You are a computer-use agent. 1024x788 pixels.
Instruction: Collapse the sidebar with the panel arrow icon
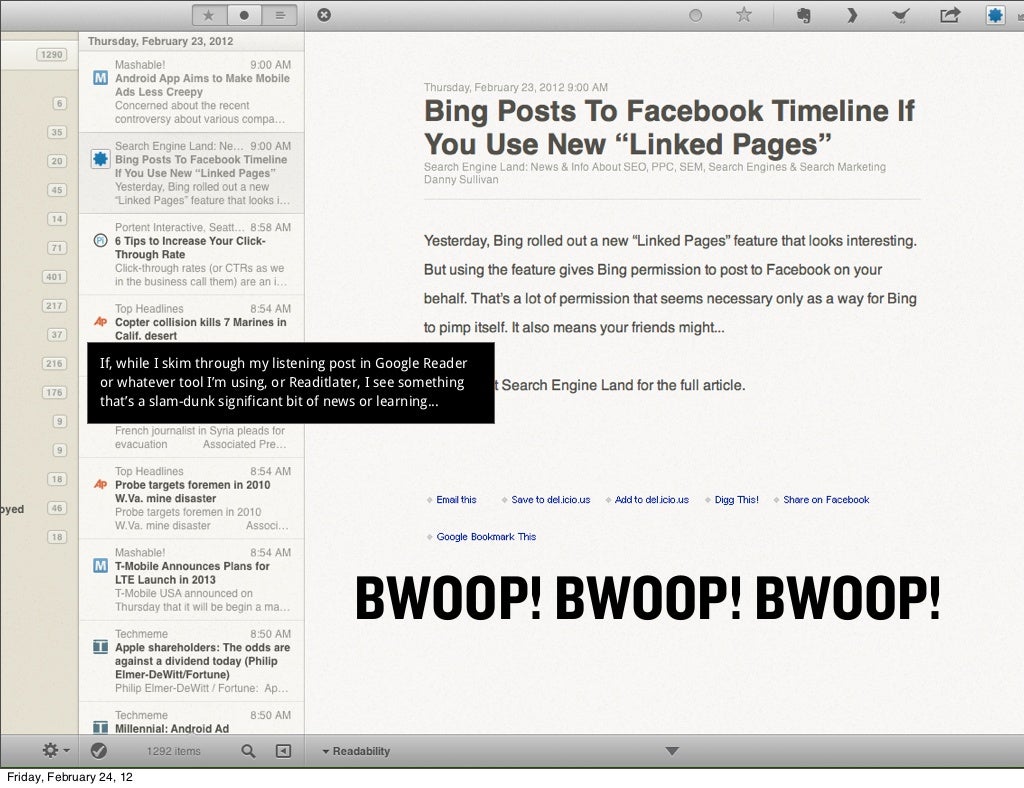(x=283, y=751)
